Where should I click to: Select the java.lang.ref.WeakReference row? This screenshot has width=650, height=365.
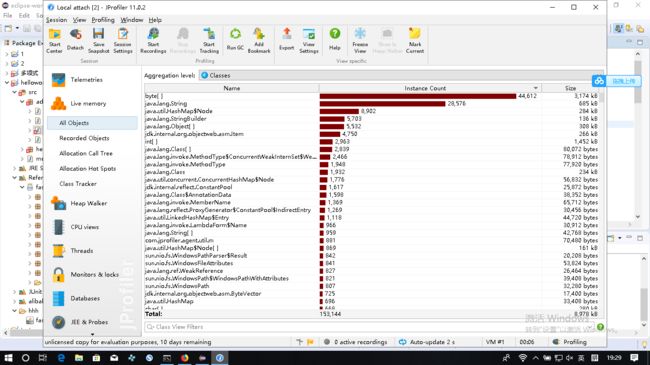(x=372, y=271)
